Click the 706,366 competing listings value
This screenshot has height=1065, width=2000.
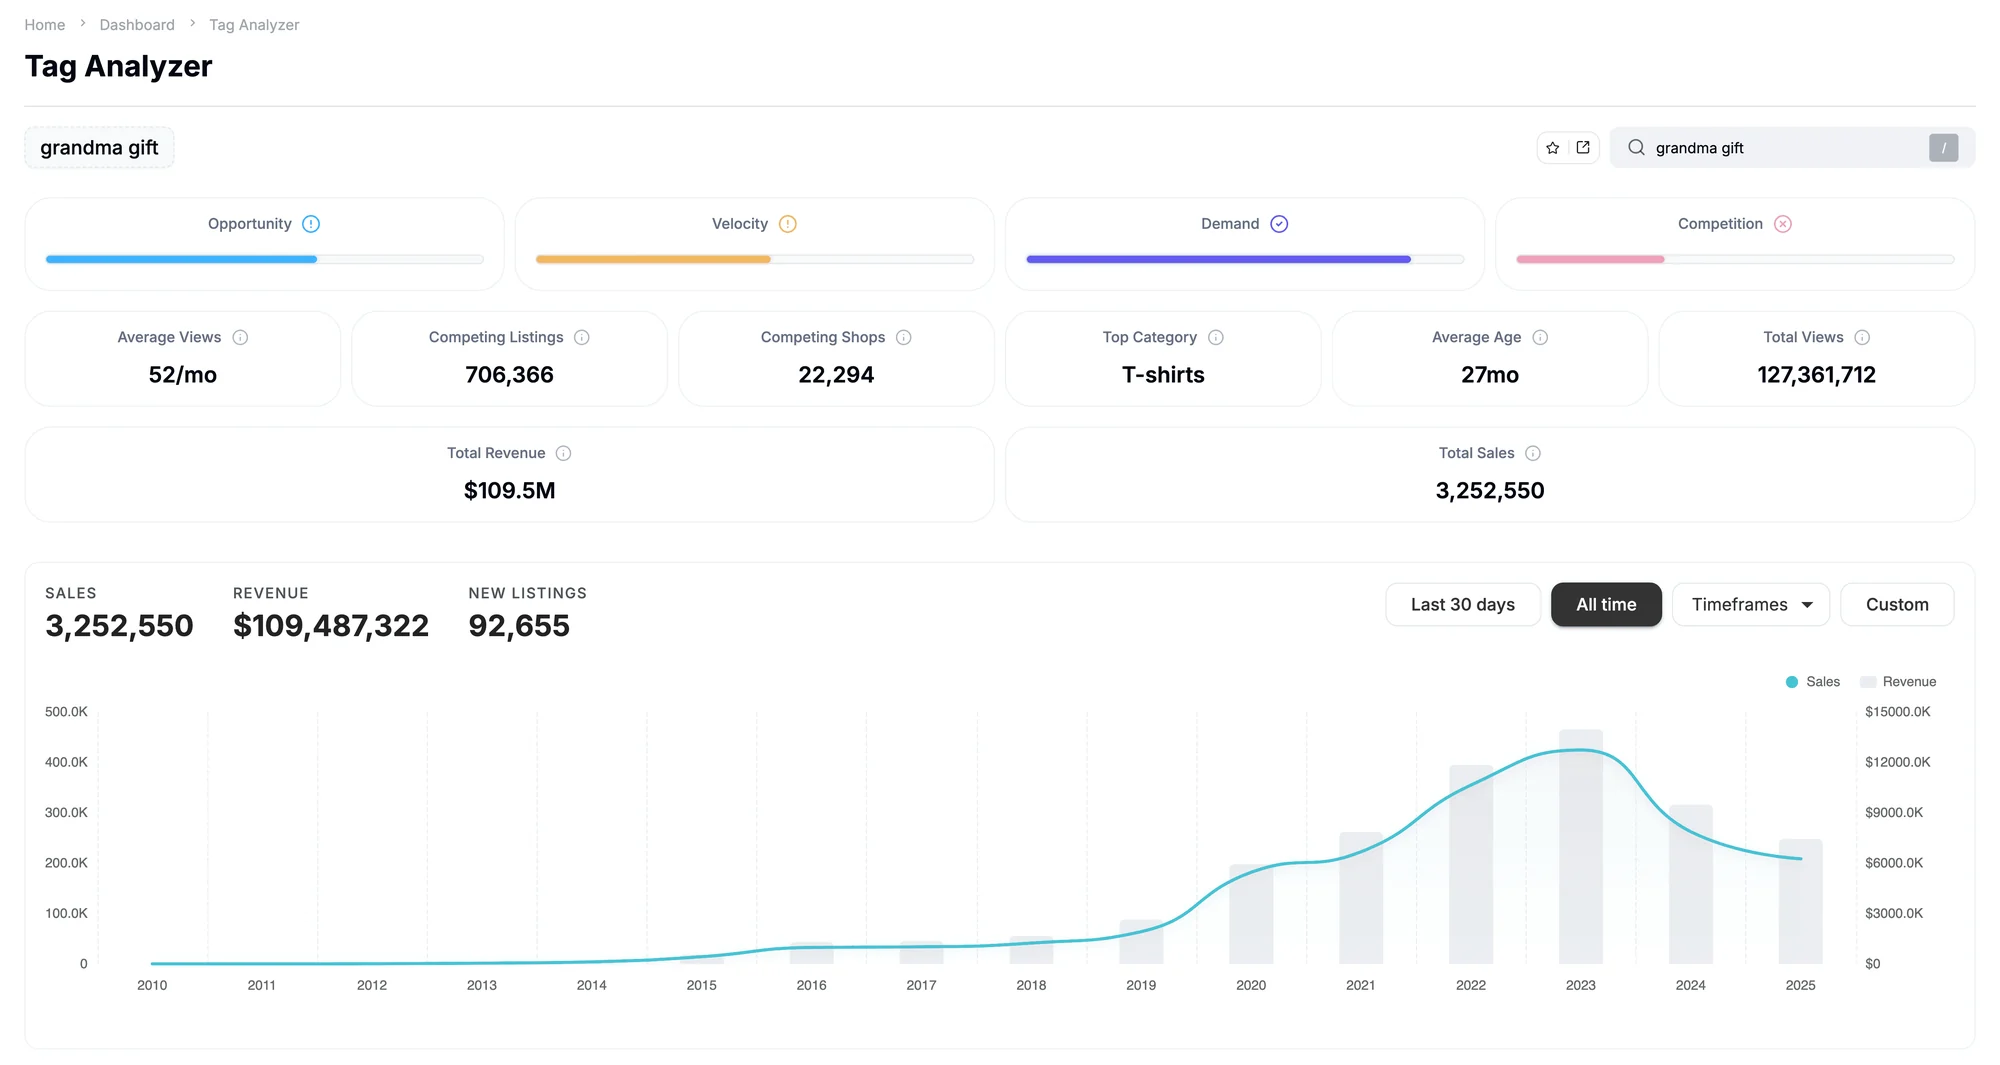tap(509, 375)
